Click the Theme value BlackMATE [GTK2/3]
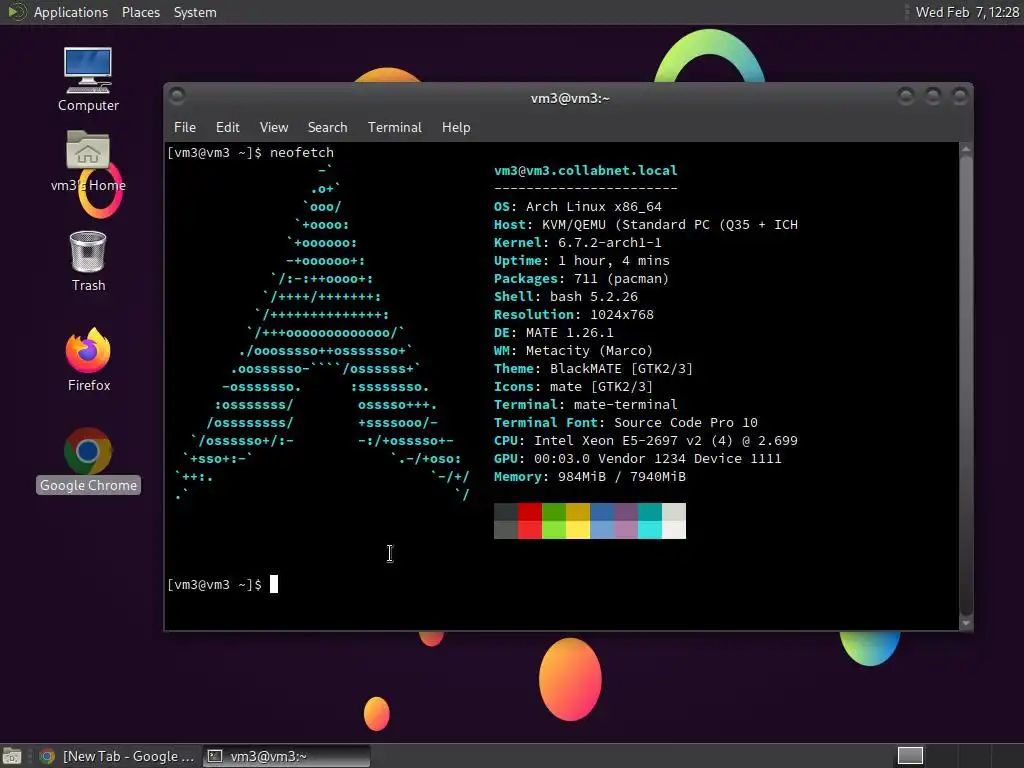 pos(621,369)
